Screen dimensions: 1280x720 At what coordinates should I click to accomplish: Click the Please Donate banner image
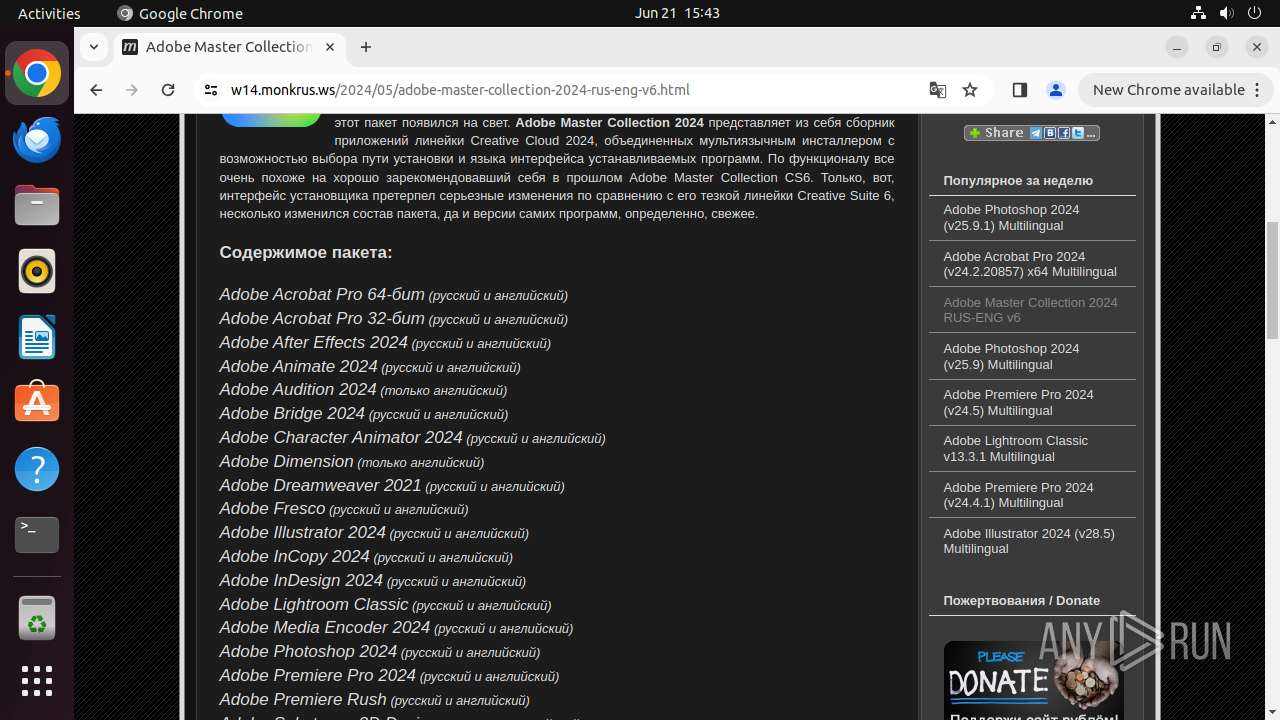coord(1033,680)
